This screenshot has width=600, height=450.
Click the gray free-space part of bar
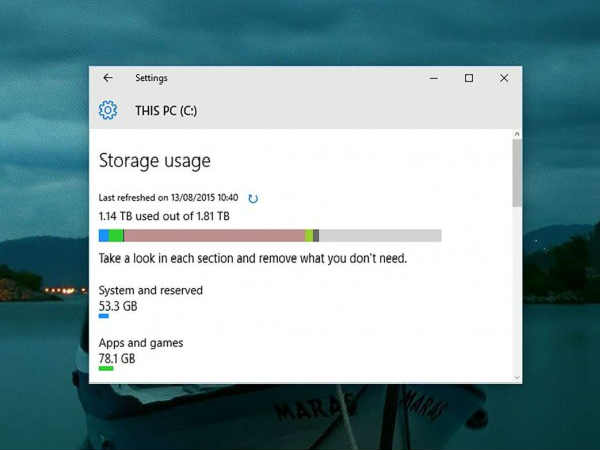click(x=380, y=236)
